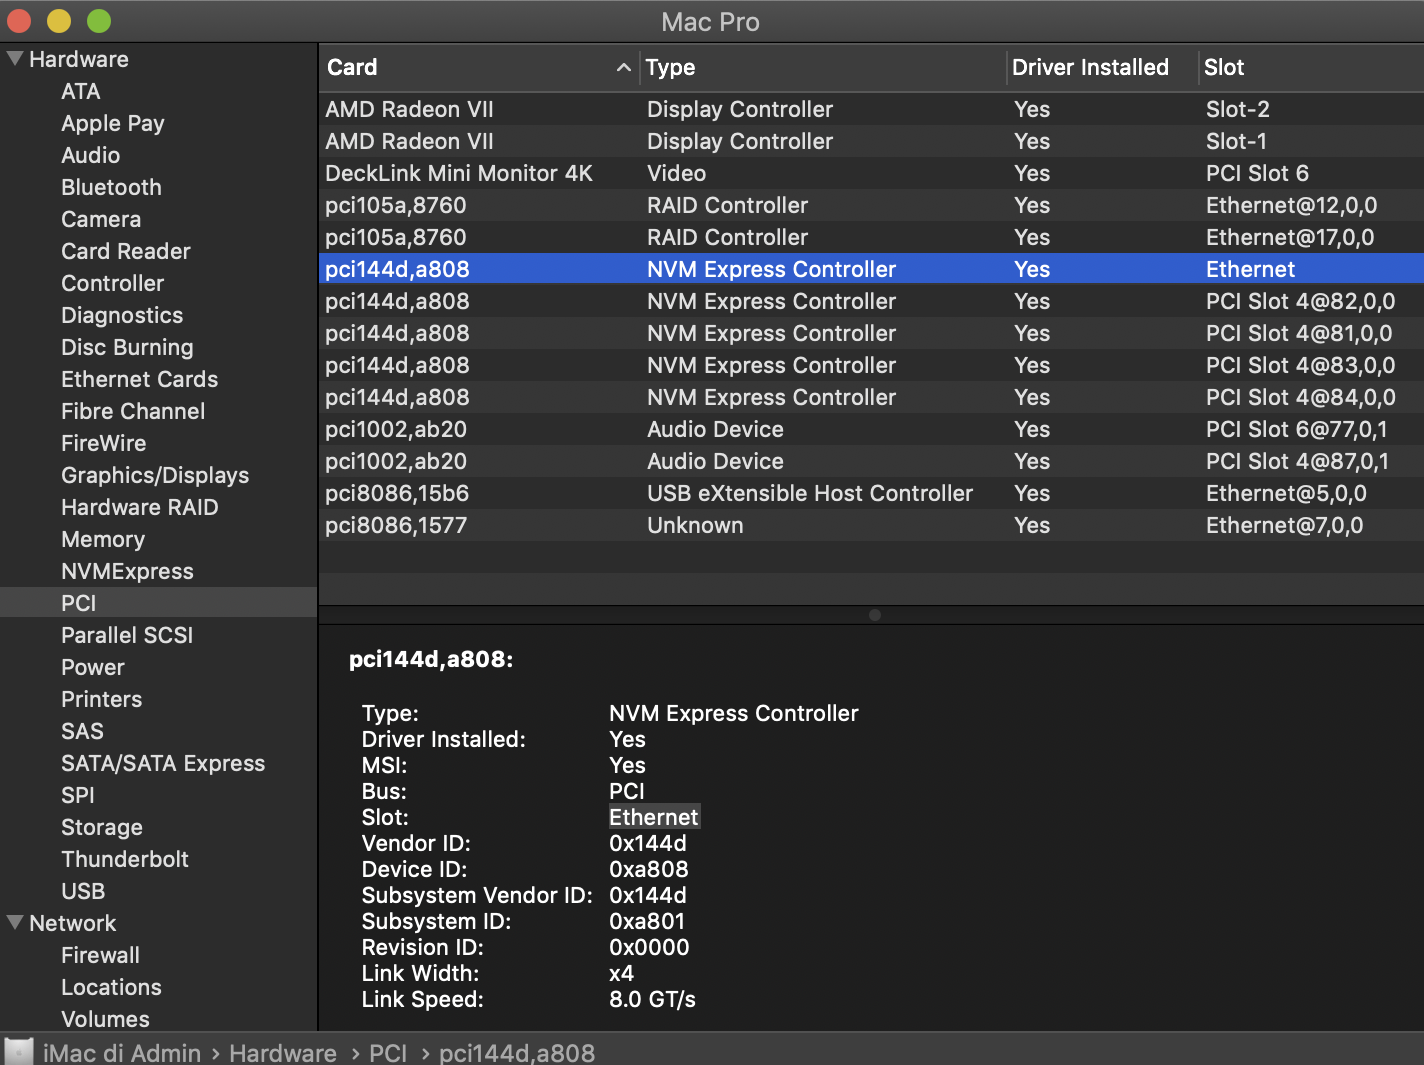Image resolution: width=1424 pixels, height=1065 pixels.
Task: Click iMac di Admin in path bar
Action: coord(122,1053)
